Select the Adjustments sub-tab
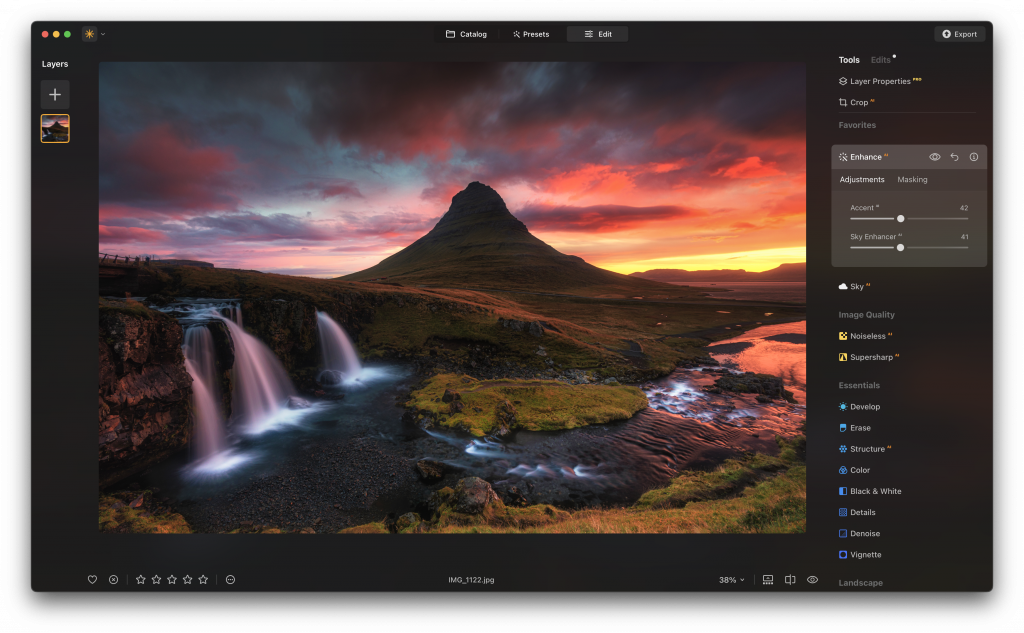 (862, 180)
